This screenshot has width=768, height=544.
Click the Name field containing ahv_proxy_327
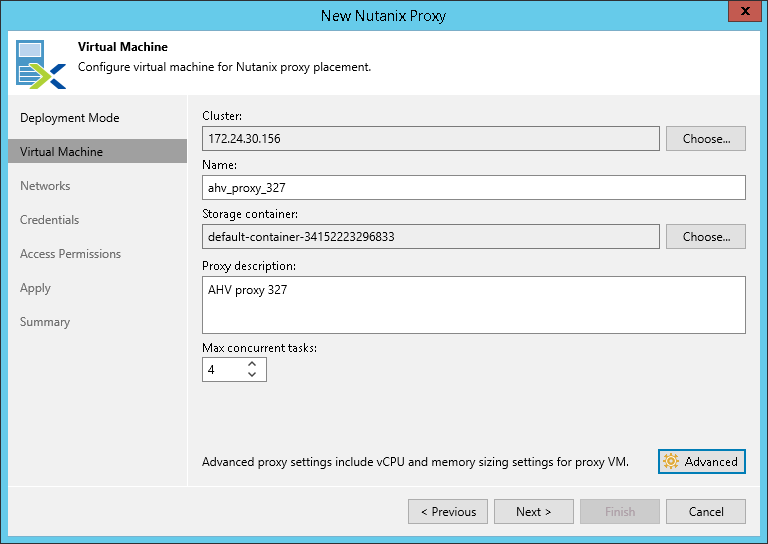pos(473,188)
